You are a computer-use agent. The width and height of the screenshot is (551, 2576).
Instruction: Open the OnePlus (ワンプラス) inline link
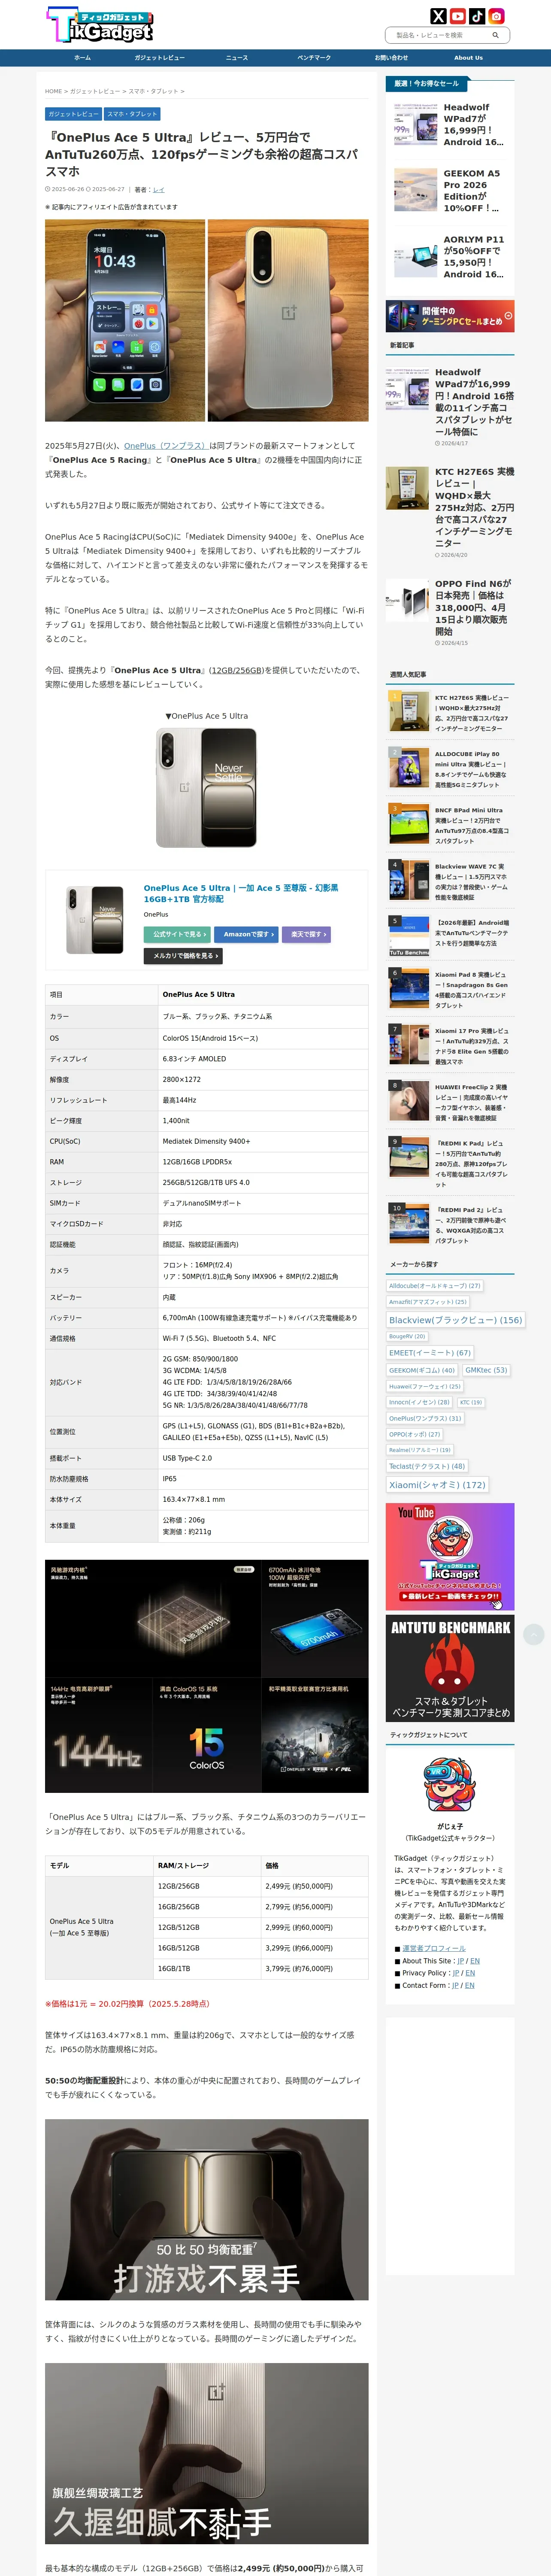tap(165, 446)
